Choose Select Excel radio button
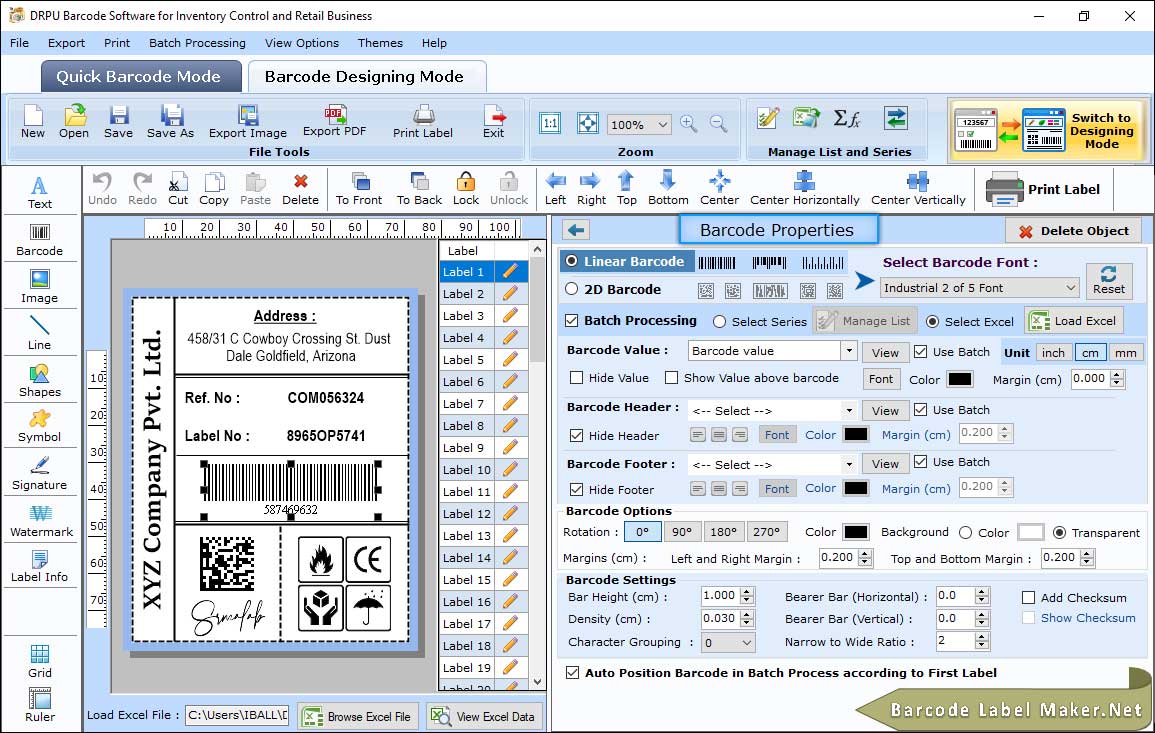 click(933, 321)
